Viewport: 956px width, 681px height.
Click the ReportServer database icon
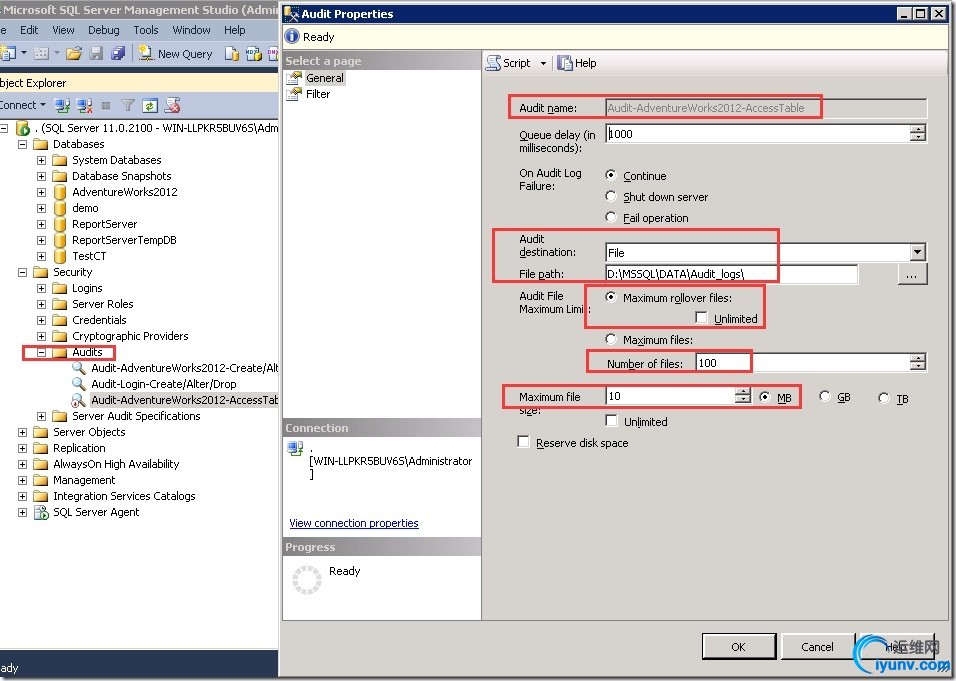pos(60,224)
